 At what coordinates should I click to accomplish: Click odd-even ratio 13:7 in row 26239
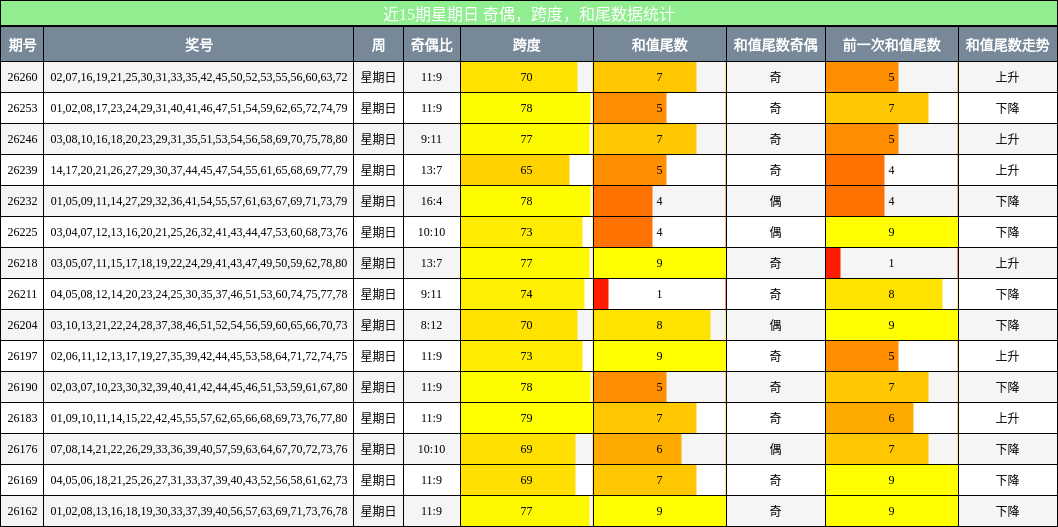tap(432, 170)
